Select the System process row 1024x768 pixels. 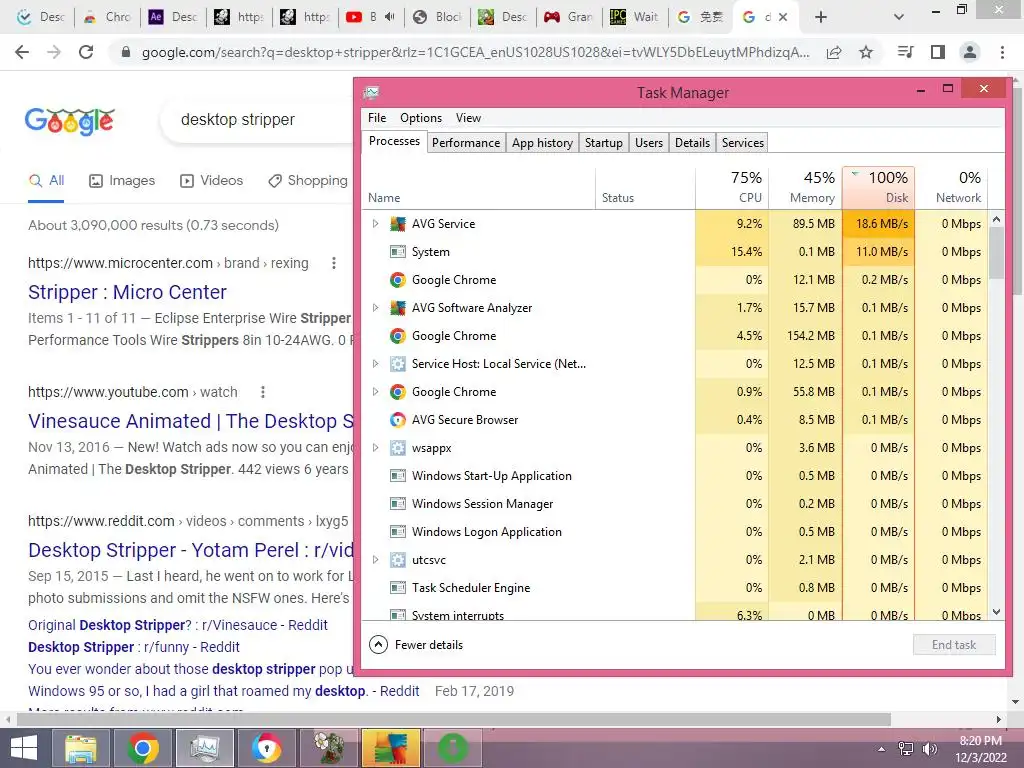(x=675, y=251)
